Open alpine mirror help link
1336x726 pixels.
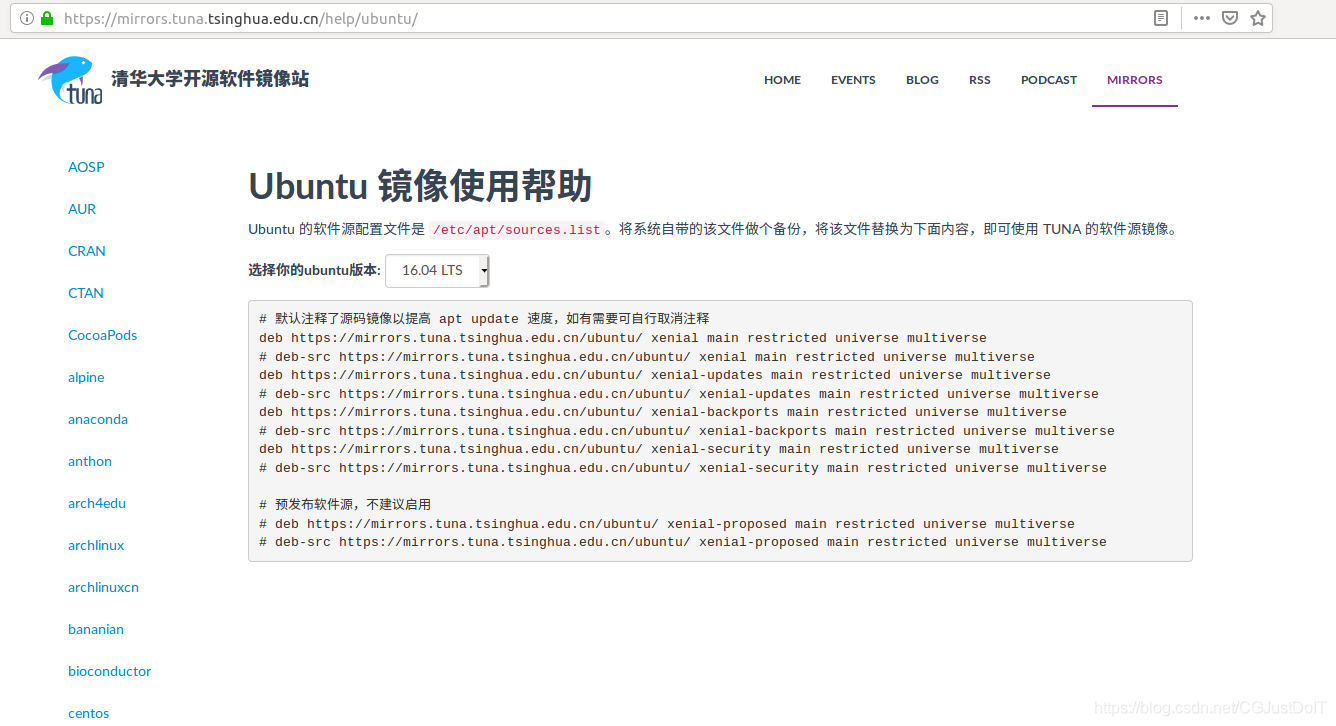click(x=86, y=377)
